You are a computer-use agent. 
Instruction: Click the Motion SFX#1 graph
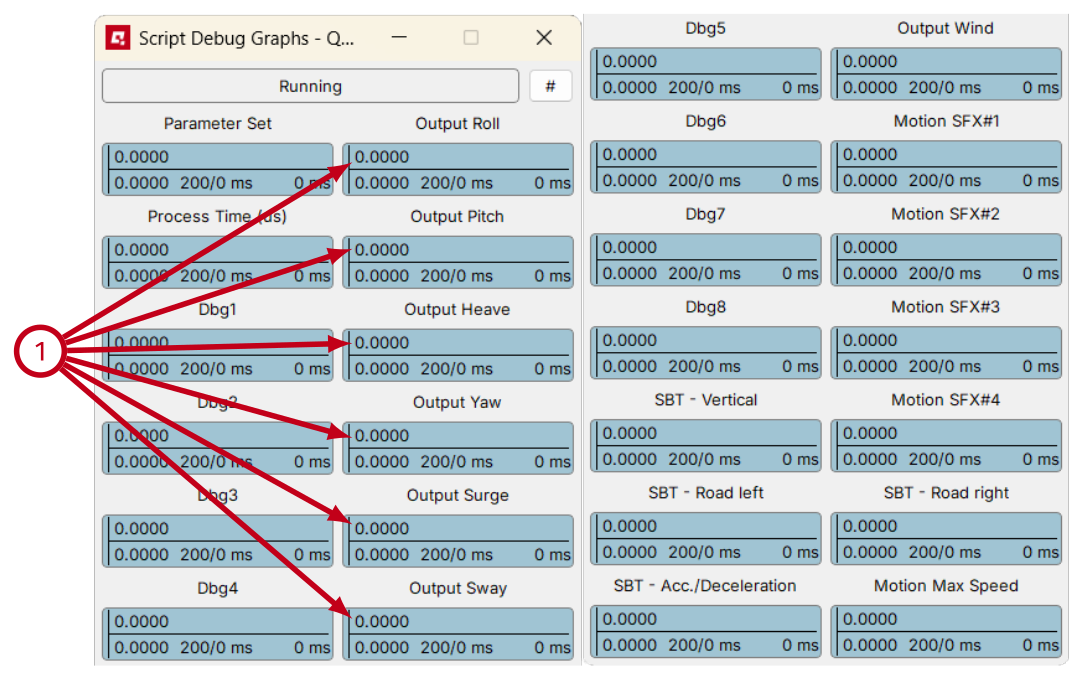pyautogui.click(x=946, y=167)
